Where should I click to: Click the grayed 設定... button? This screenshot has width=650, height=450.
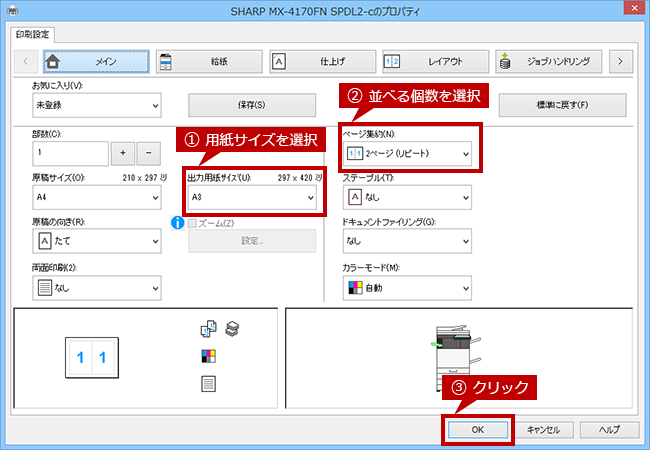point(252,241)
